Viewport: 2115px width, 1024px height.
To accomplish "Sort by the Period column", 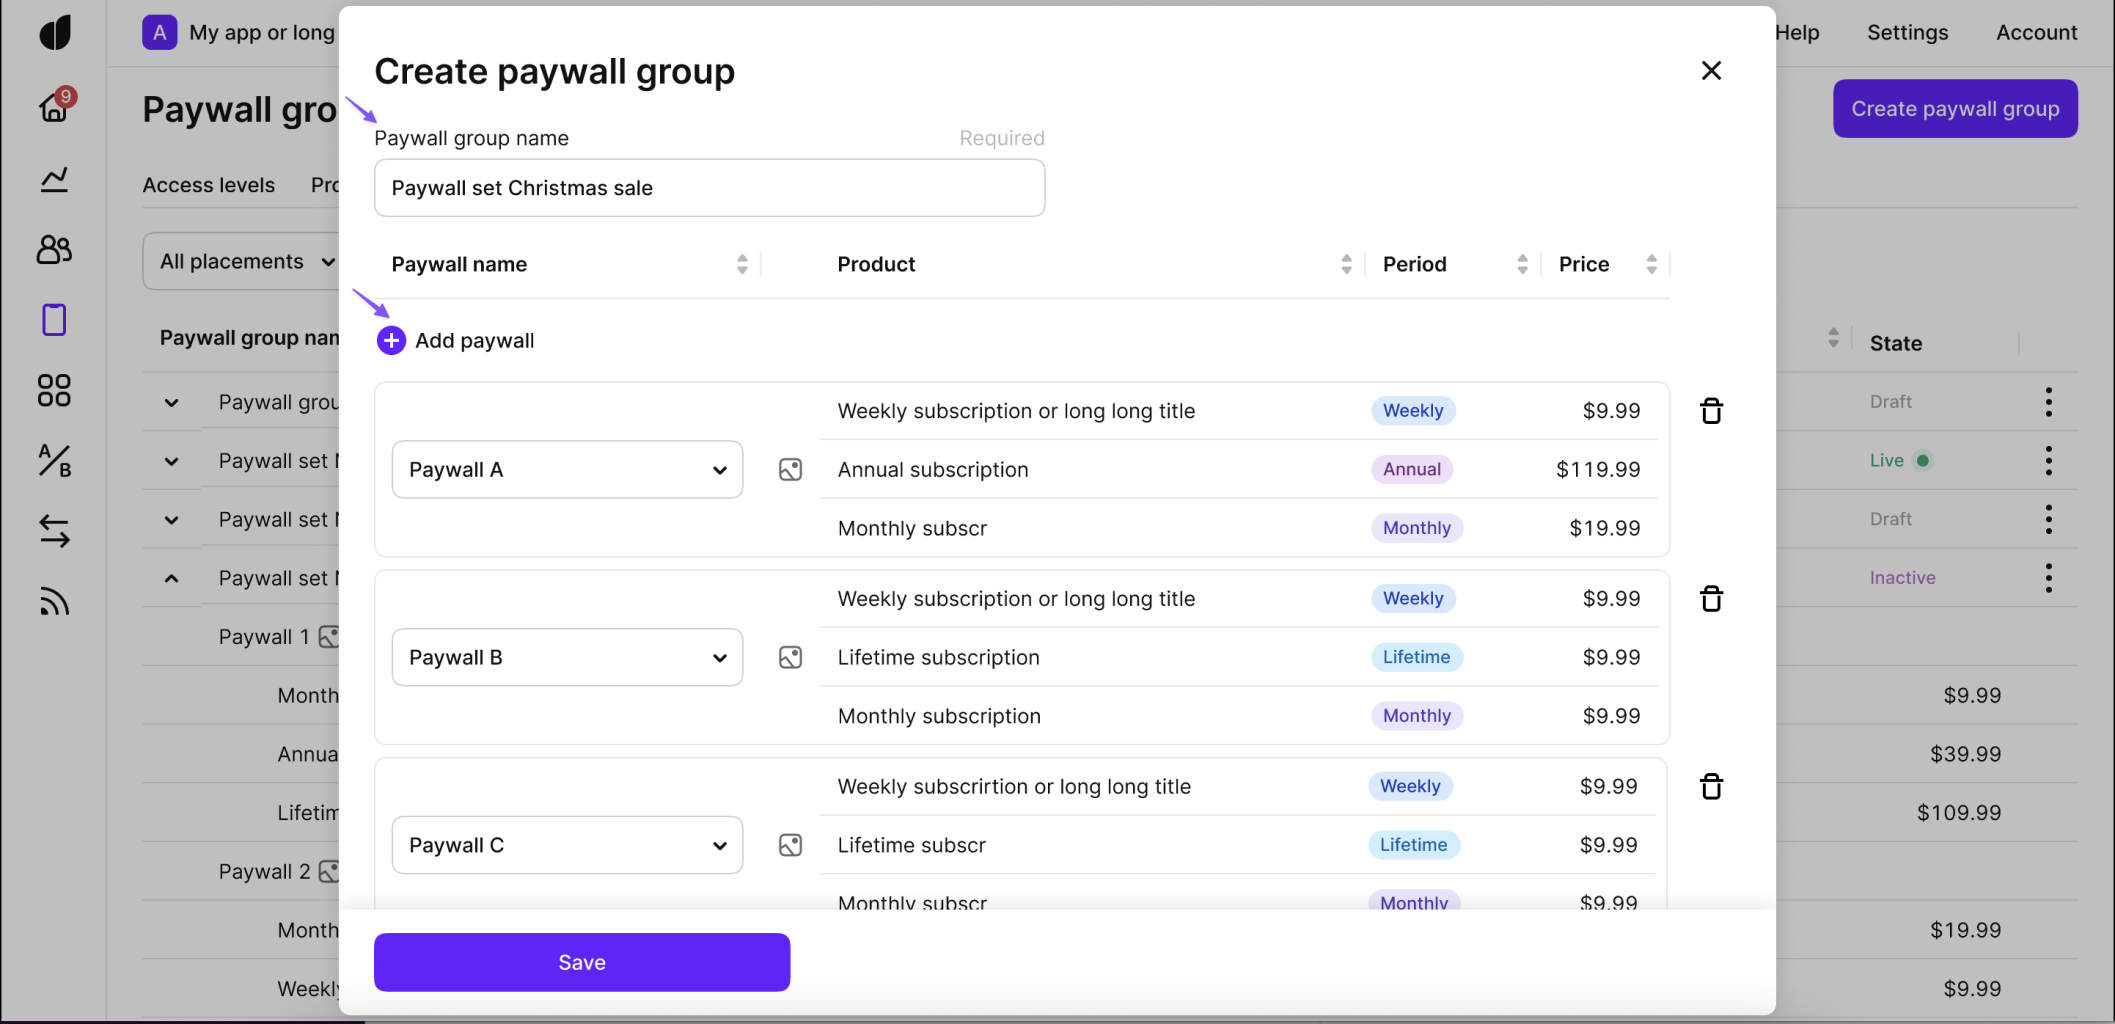I will click(x=1522, y=264).
